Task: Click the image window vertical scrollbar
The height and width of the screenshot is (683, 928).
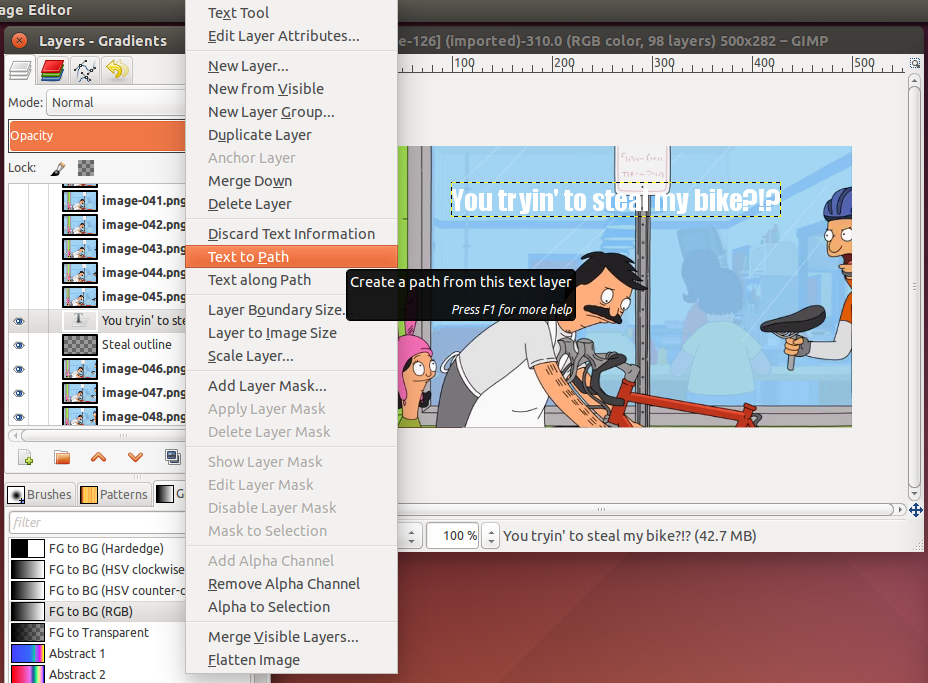Action: (x=914, y=287)
